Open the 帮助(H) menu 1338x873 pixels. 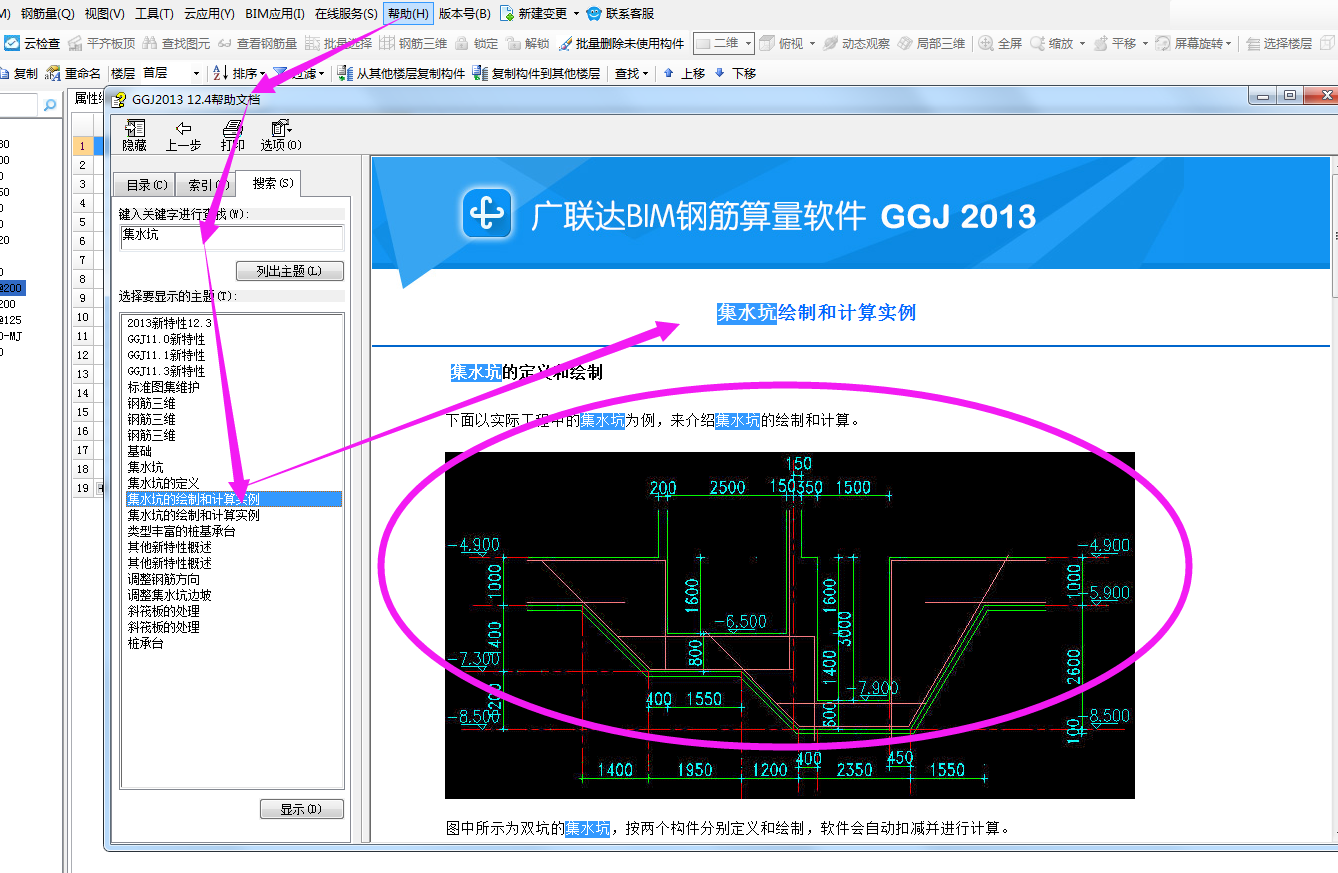(408, 14)
